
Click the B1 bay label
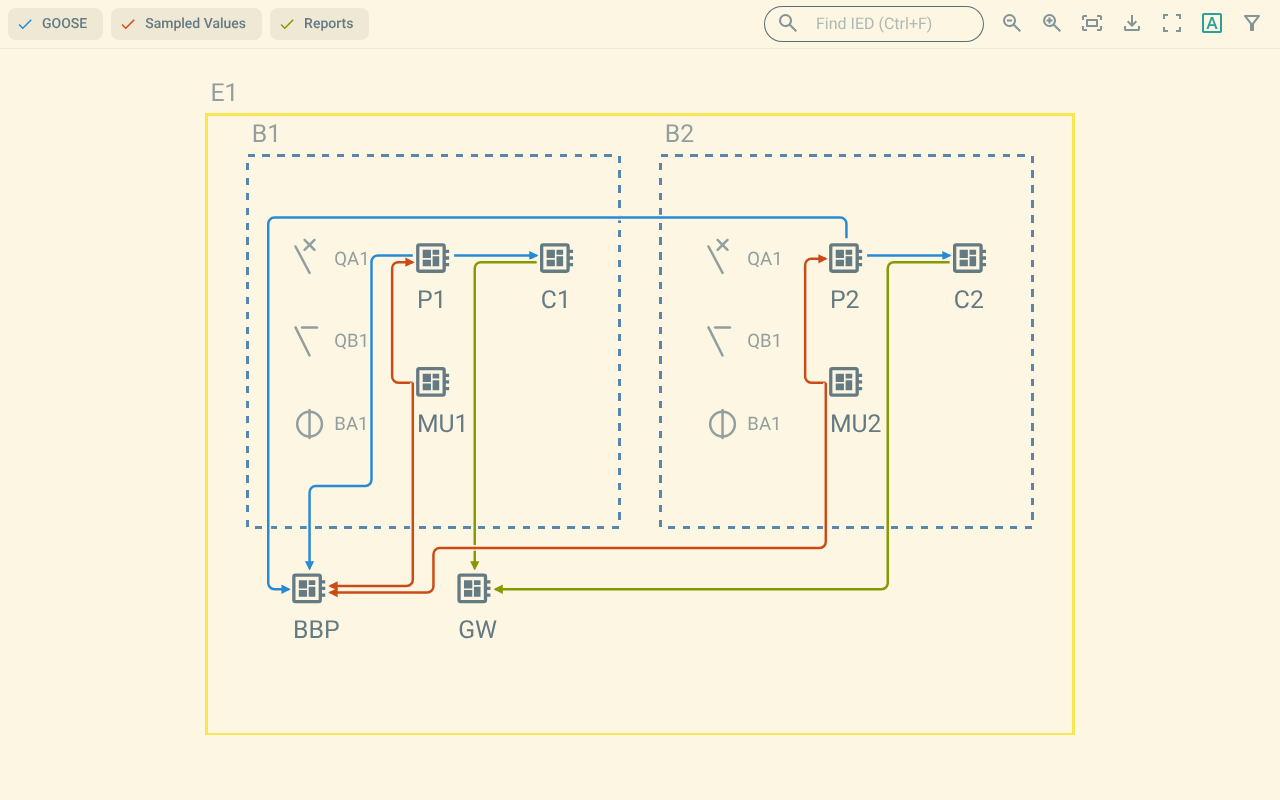coord(266,134)
